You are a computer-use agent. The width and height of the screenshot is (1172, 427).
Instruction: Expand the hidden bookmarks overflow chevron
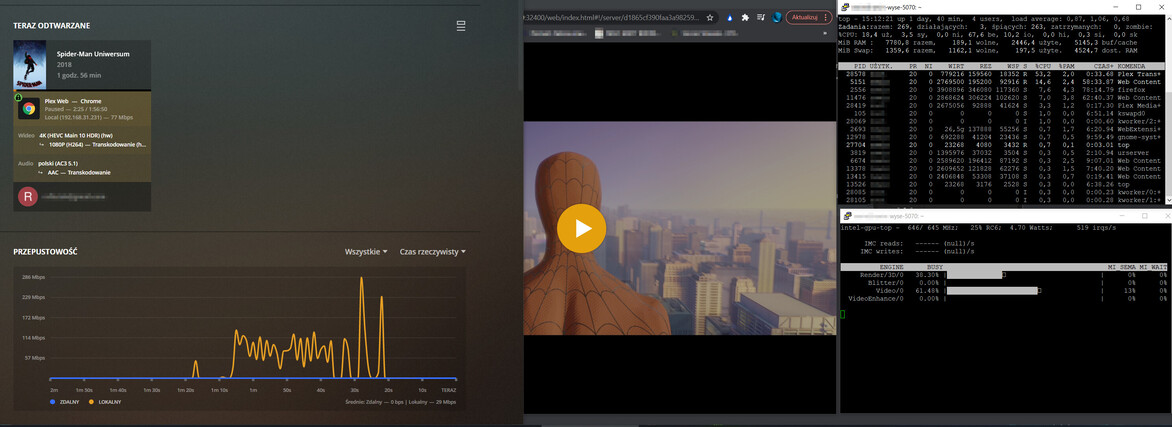(x=827, y=33)
